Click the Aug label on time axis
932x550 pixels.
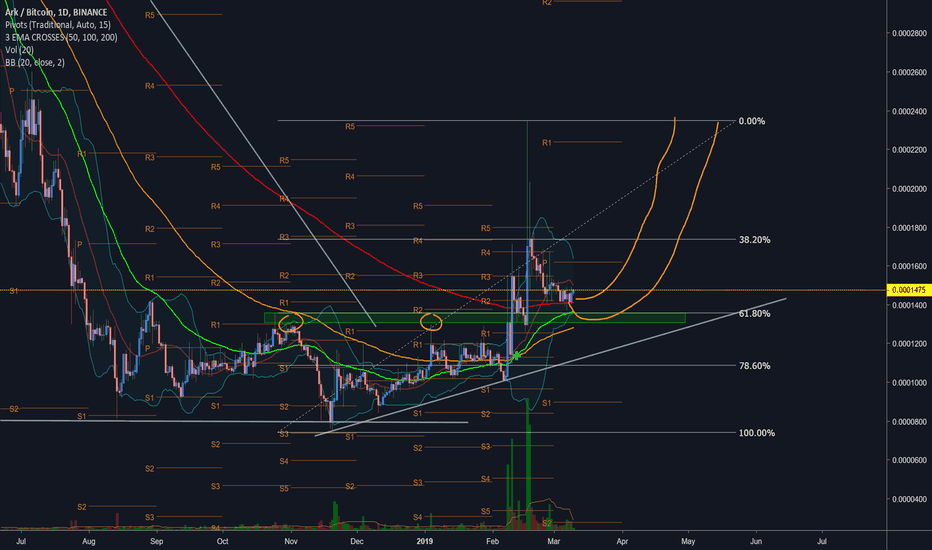tap(89, 541)
